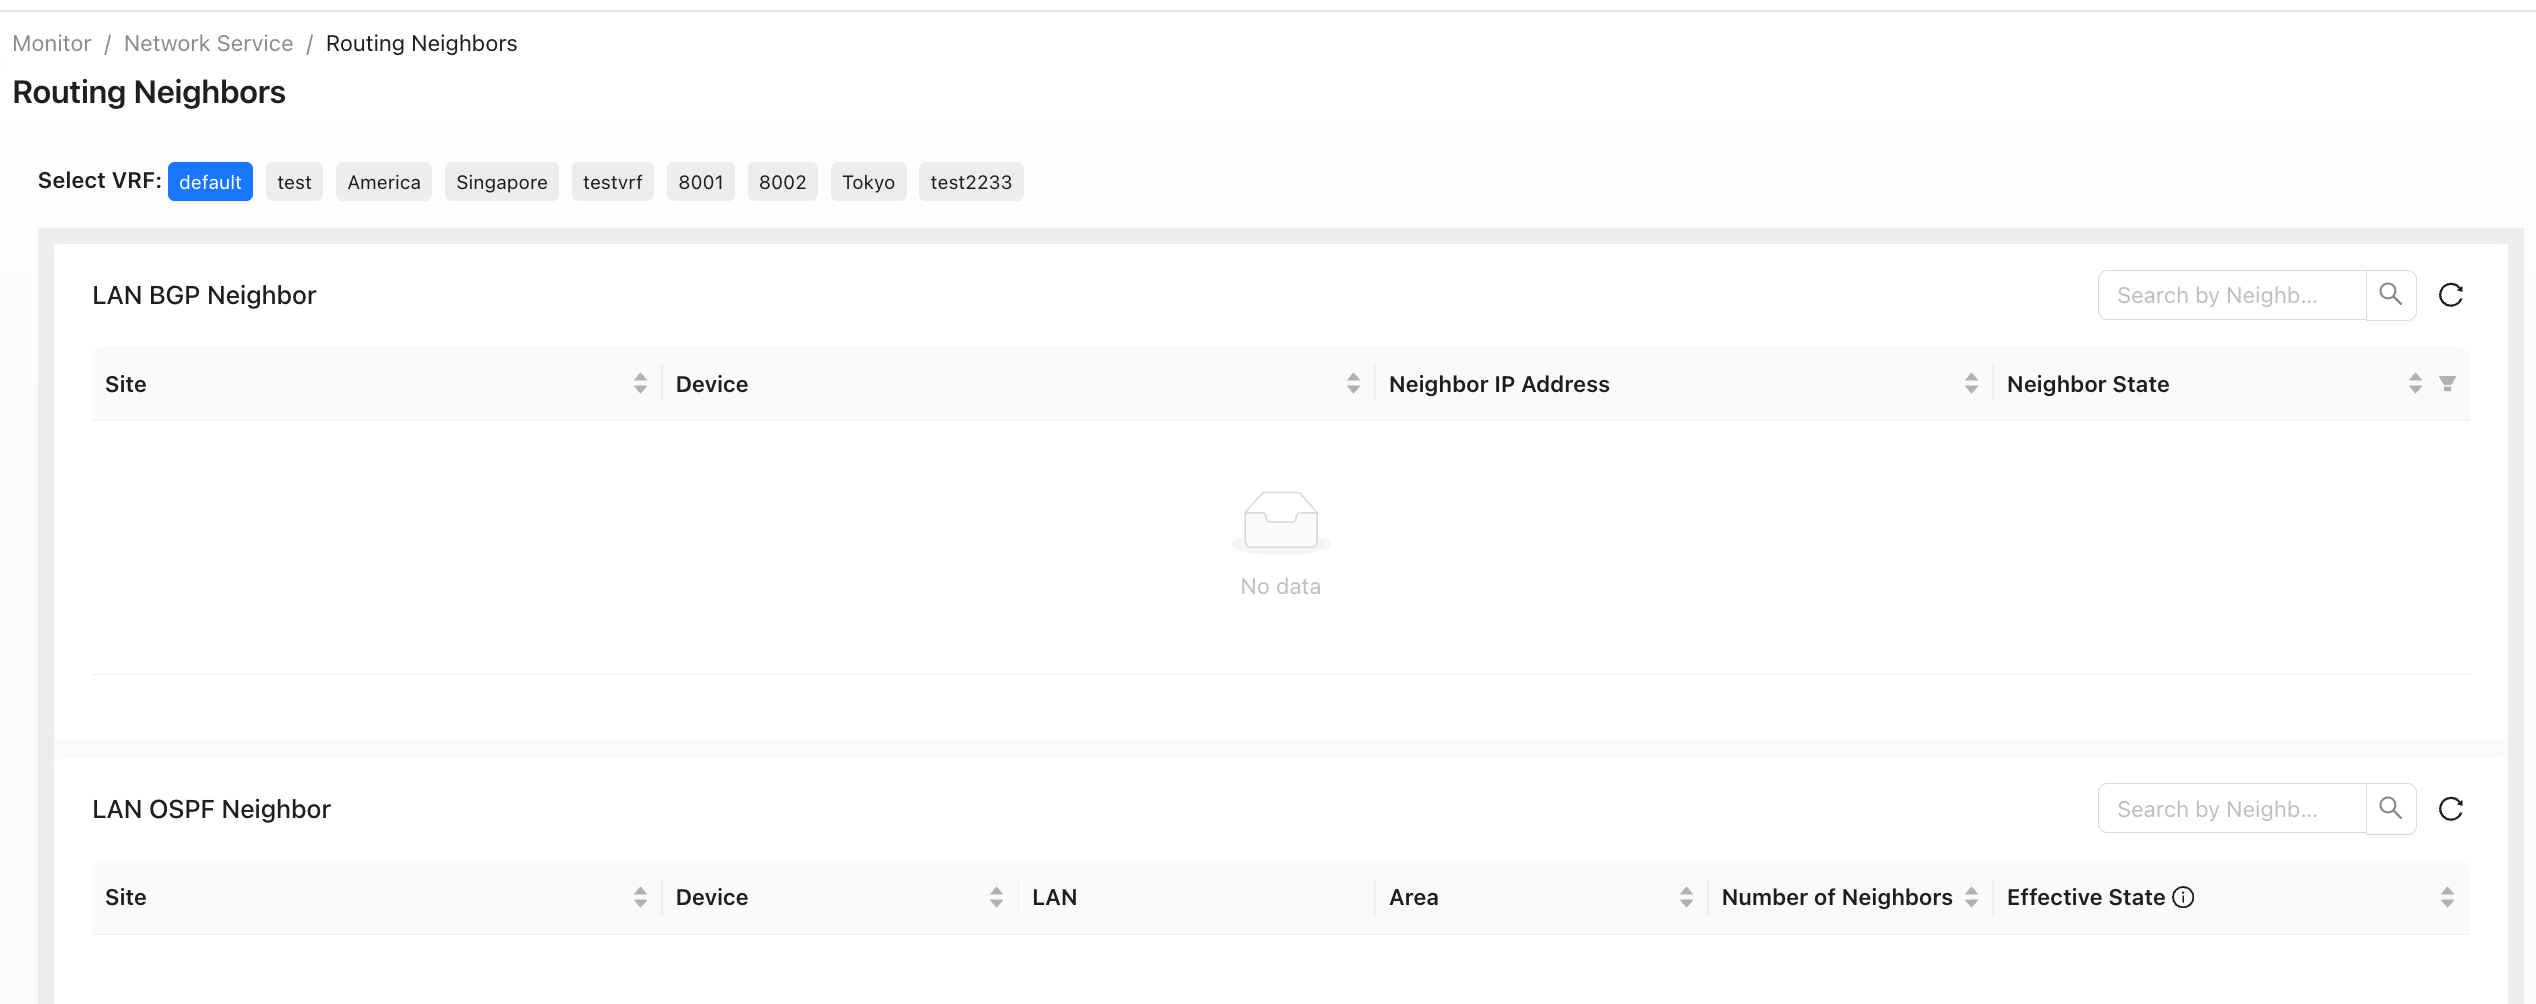Sort by Neighbor IP Address

point(1971,384)
